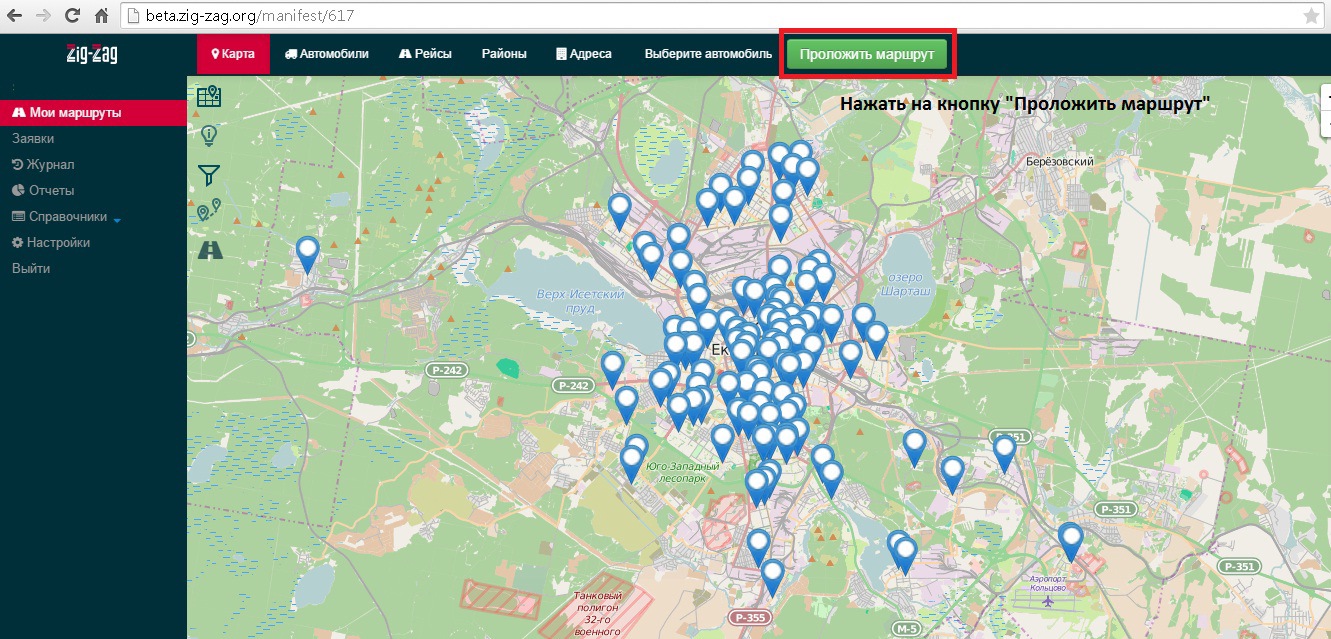Click the Zig-Zag logo
Viewport: 1331px width, 639px height.
[x=92, y=54]
